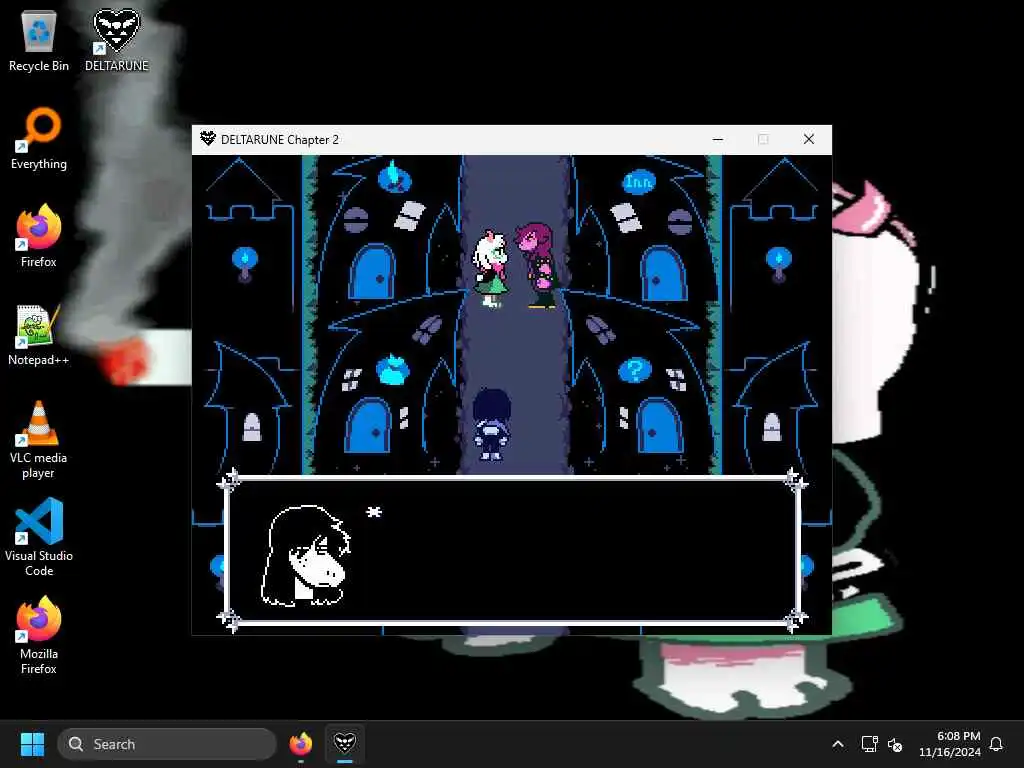The image size is (1024, 768).
Task: Select the DELTARUNE desktop shortcut
Action: 116,40
